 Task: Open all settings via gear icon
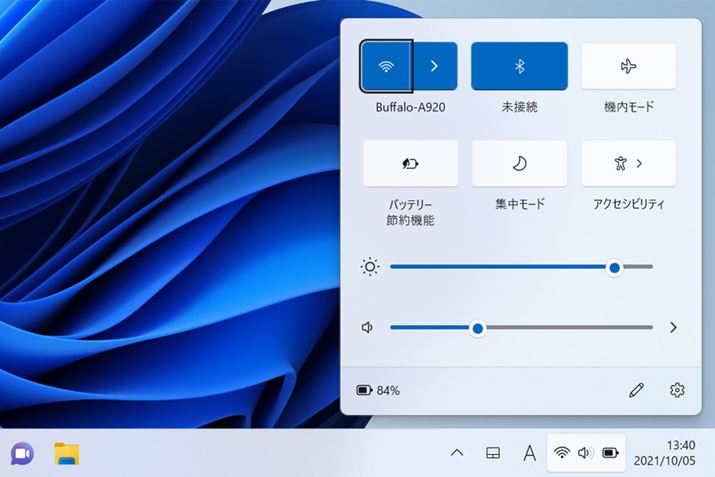[677, 390]
